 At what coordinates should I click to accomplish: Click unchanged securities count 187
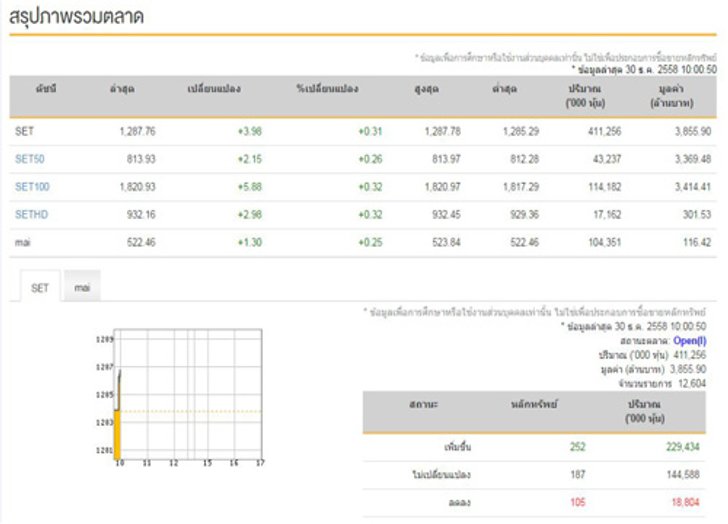tap(578, 475)
